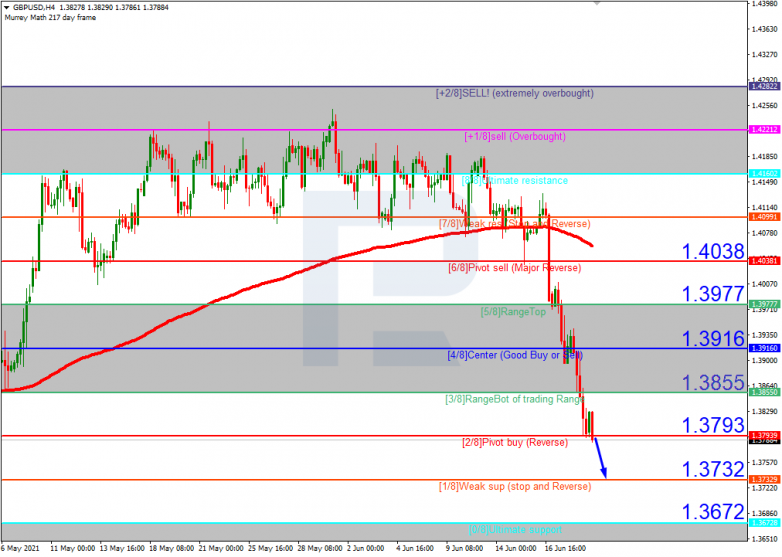Click the 1.37570 price scale value
Viewport: 782px width, 557px height.
pyautogui.click(x=765, y=463)
